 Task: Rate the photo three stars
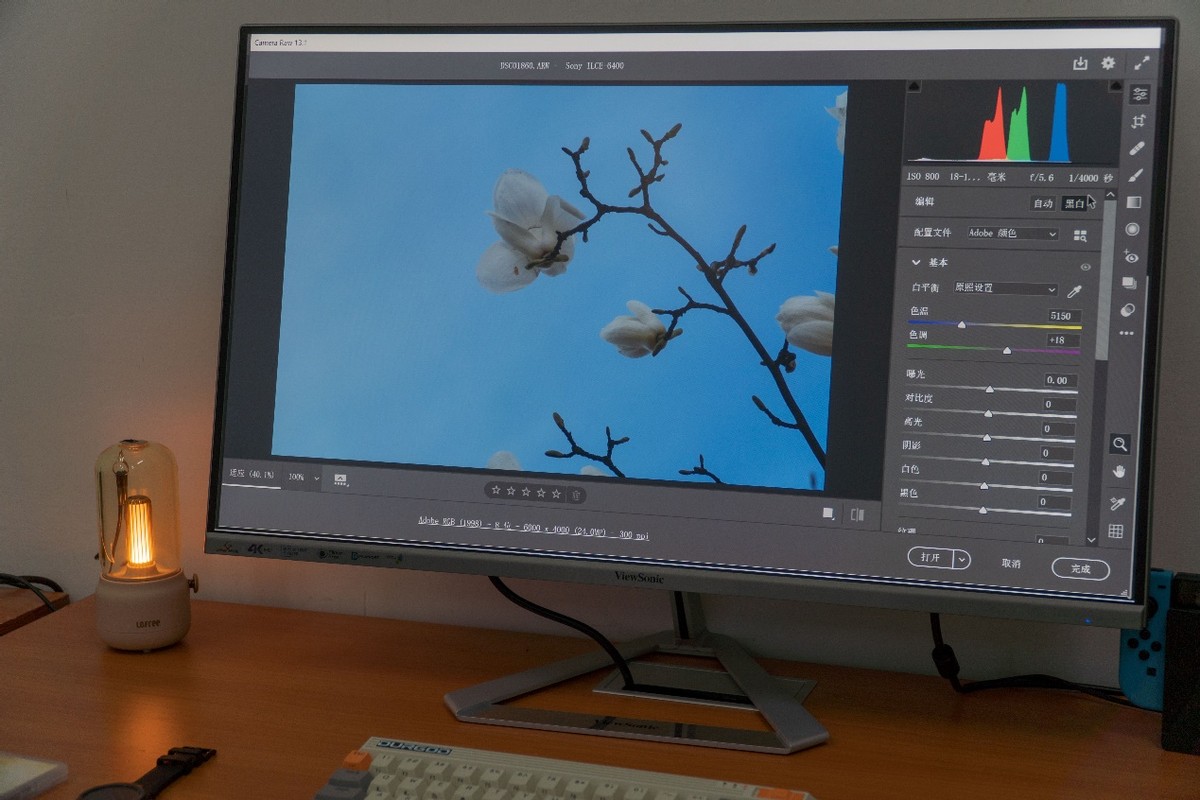click(x=526, y=492)
